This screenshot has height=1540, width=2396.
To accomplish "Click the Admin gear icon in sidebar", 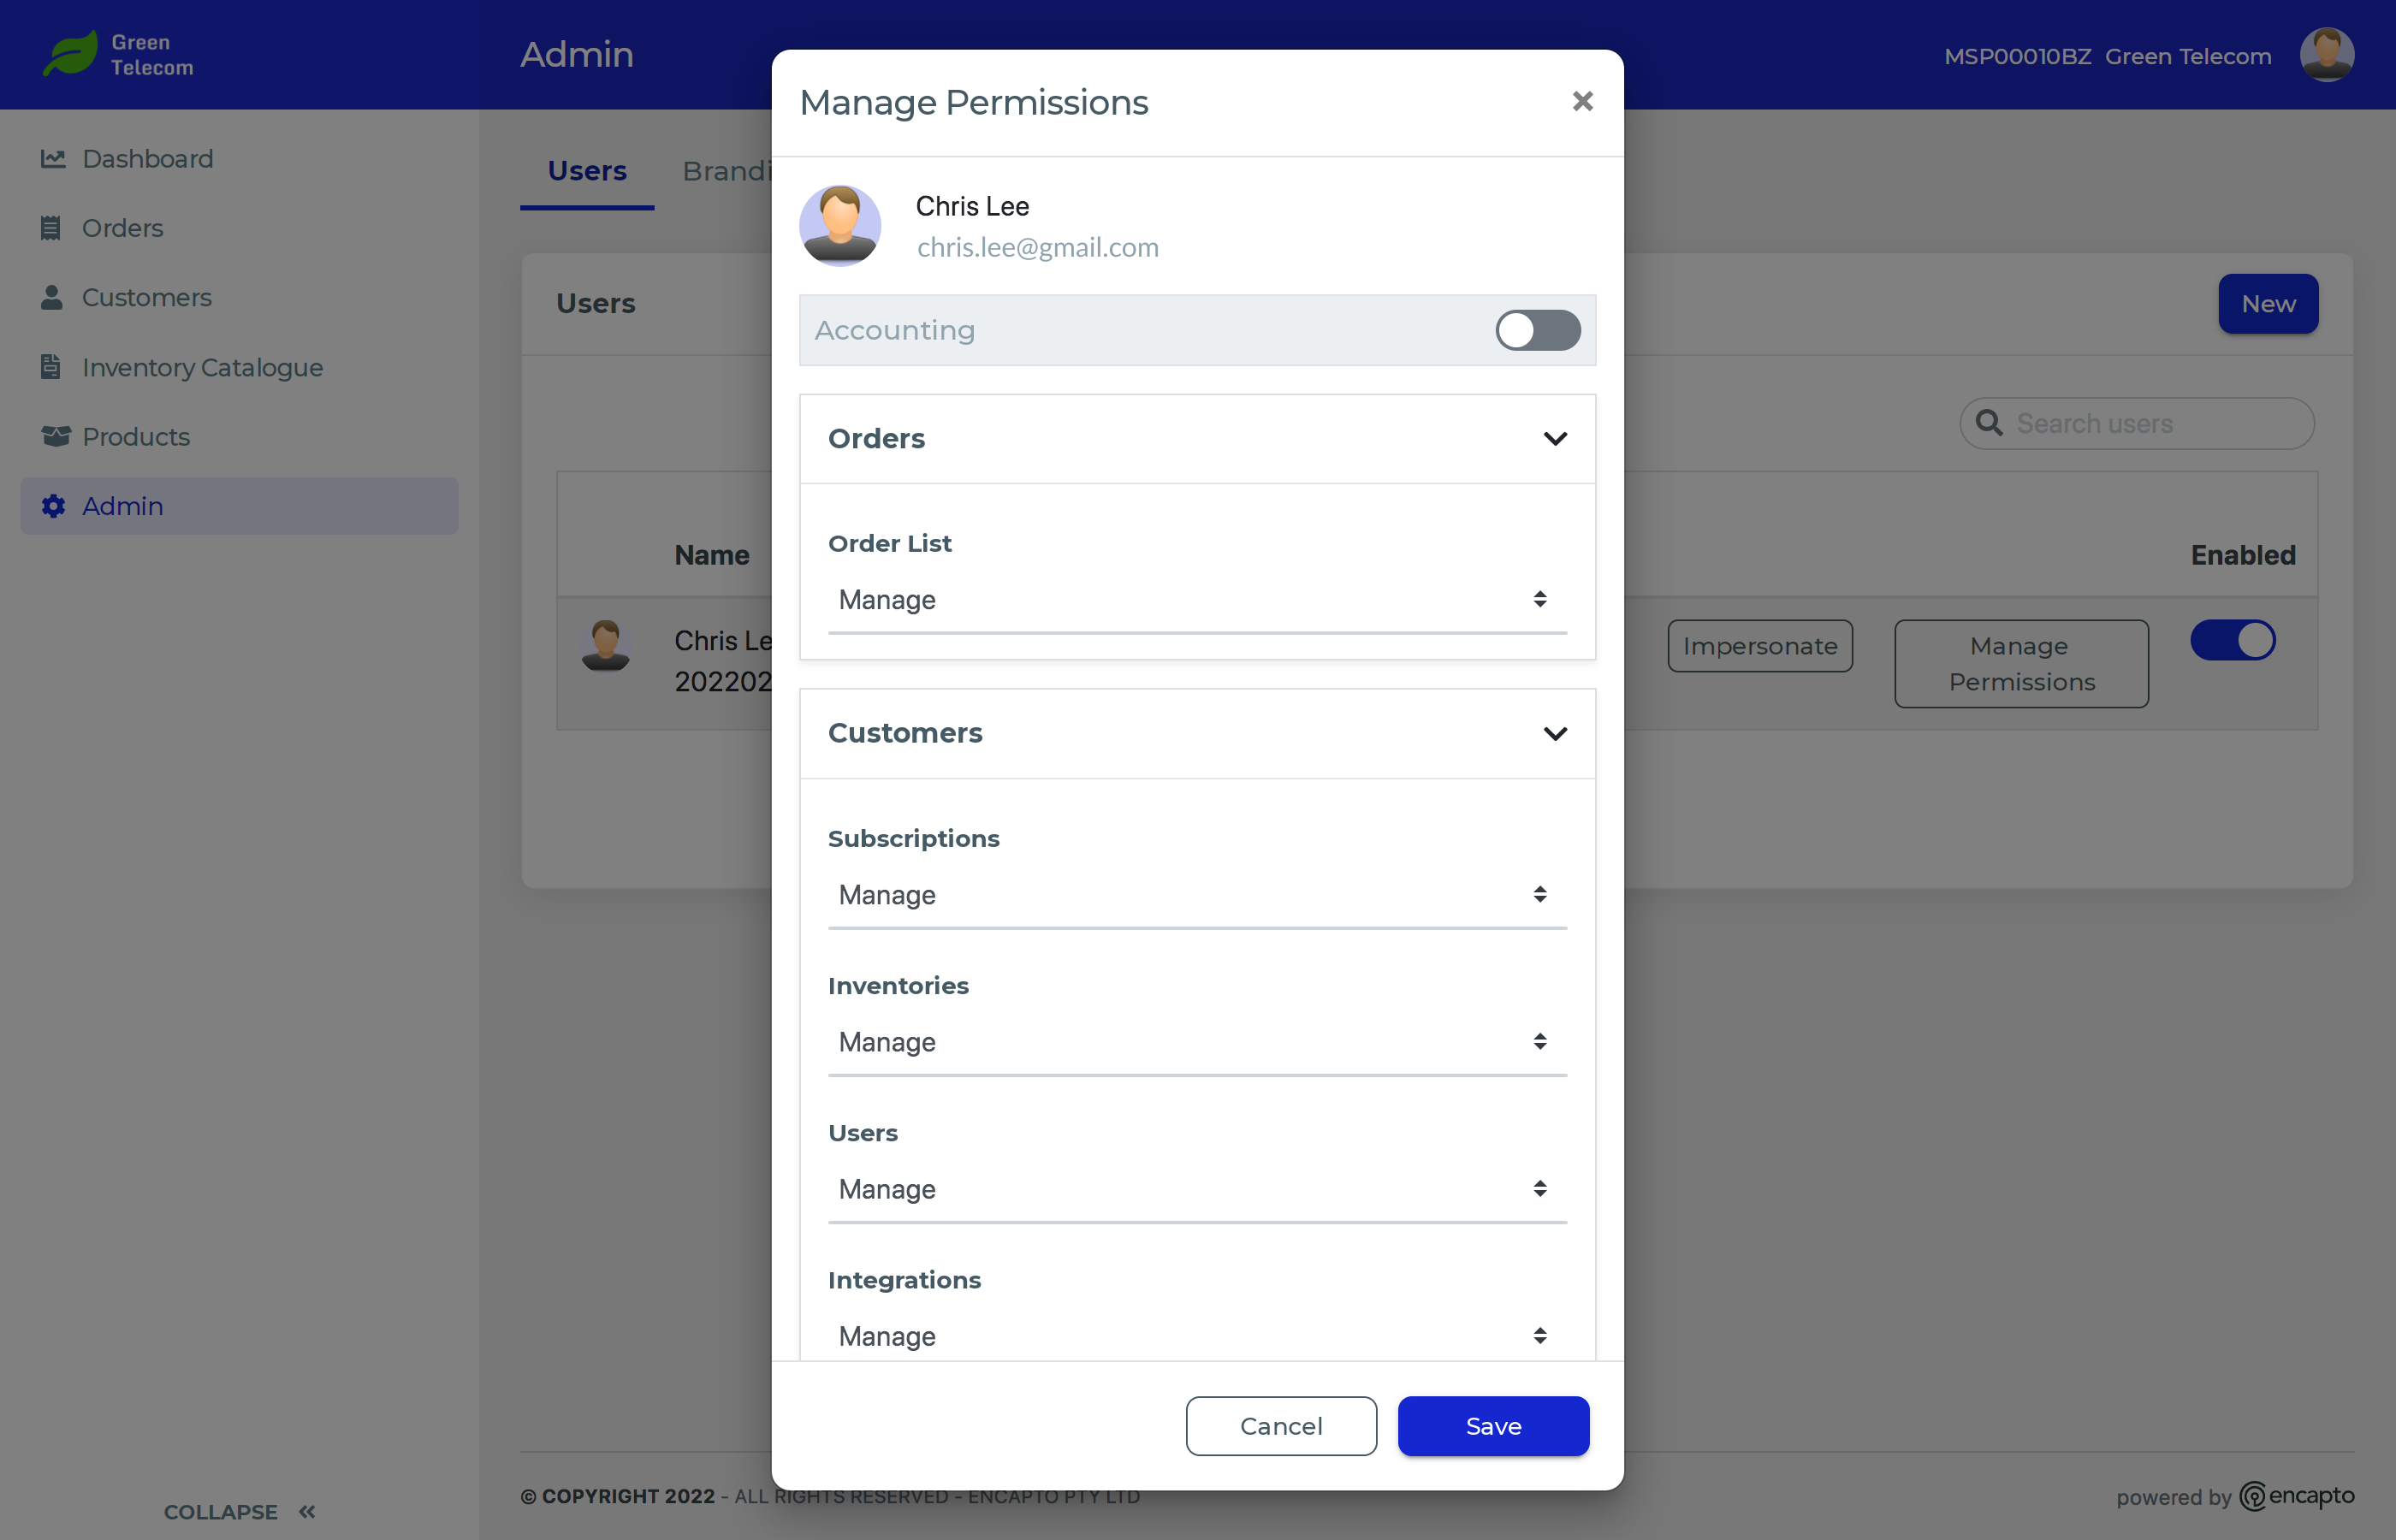I will coord(54,506).
